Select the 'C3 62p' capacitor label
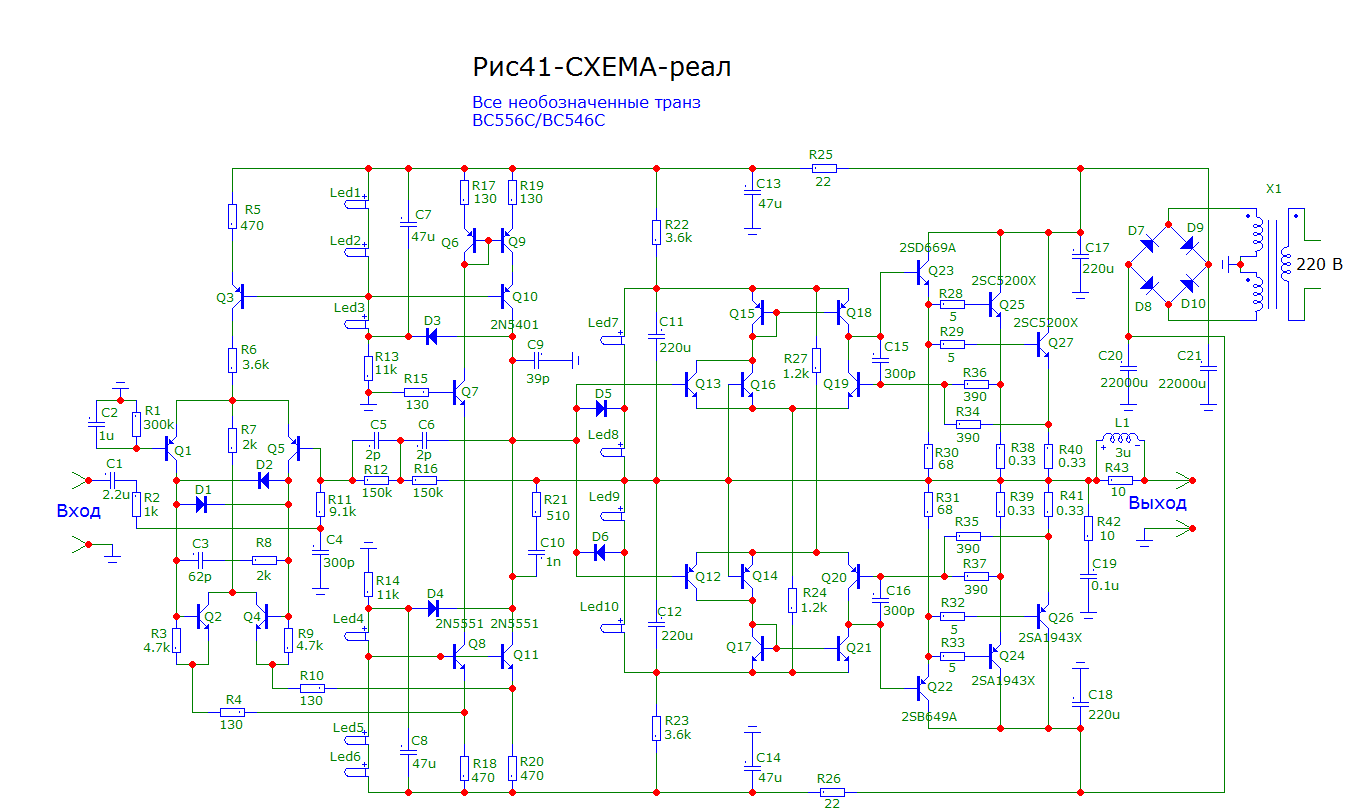 coord(200,560)
